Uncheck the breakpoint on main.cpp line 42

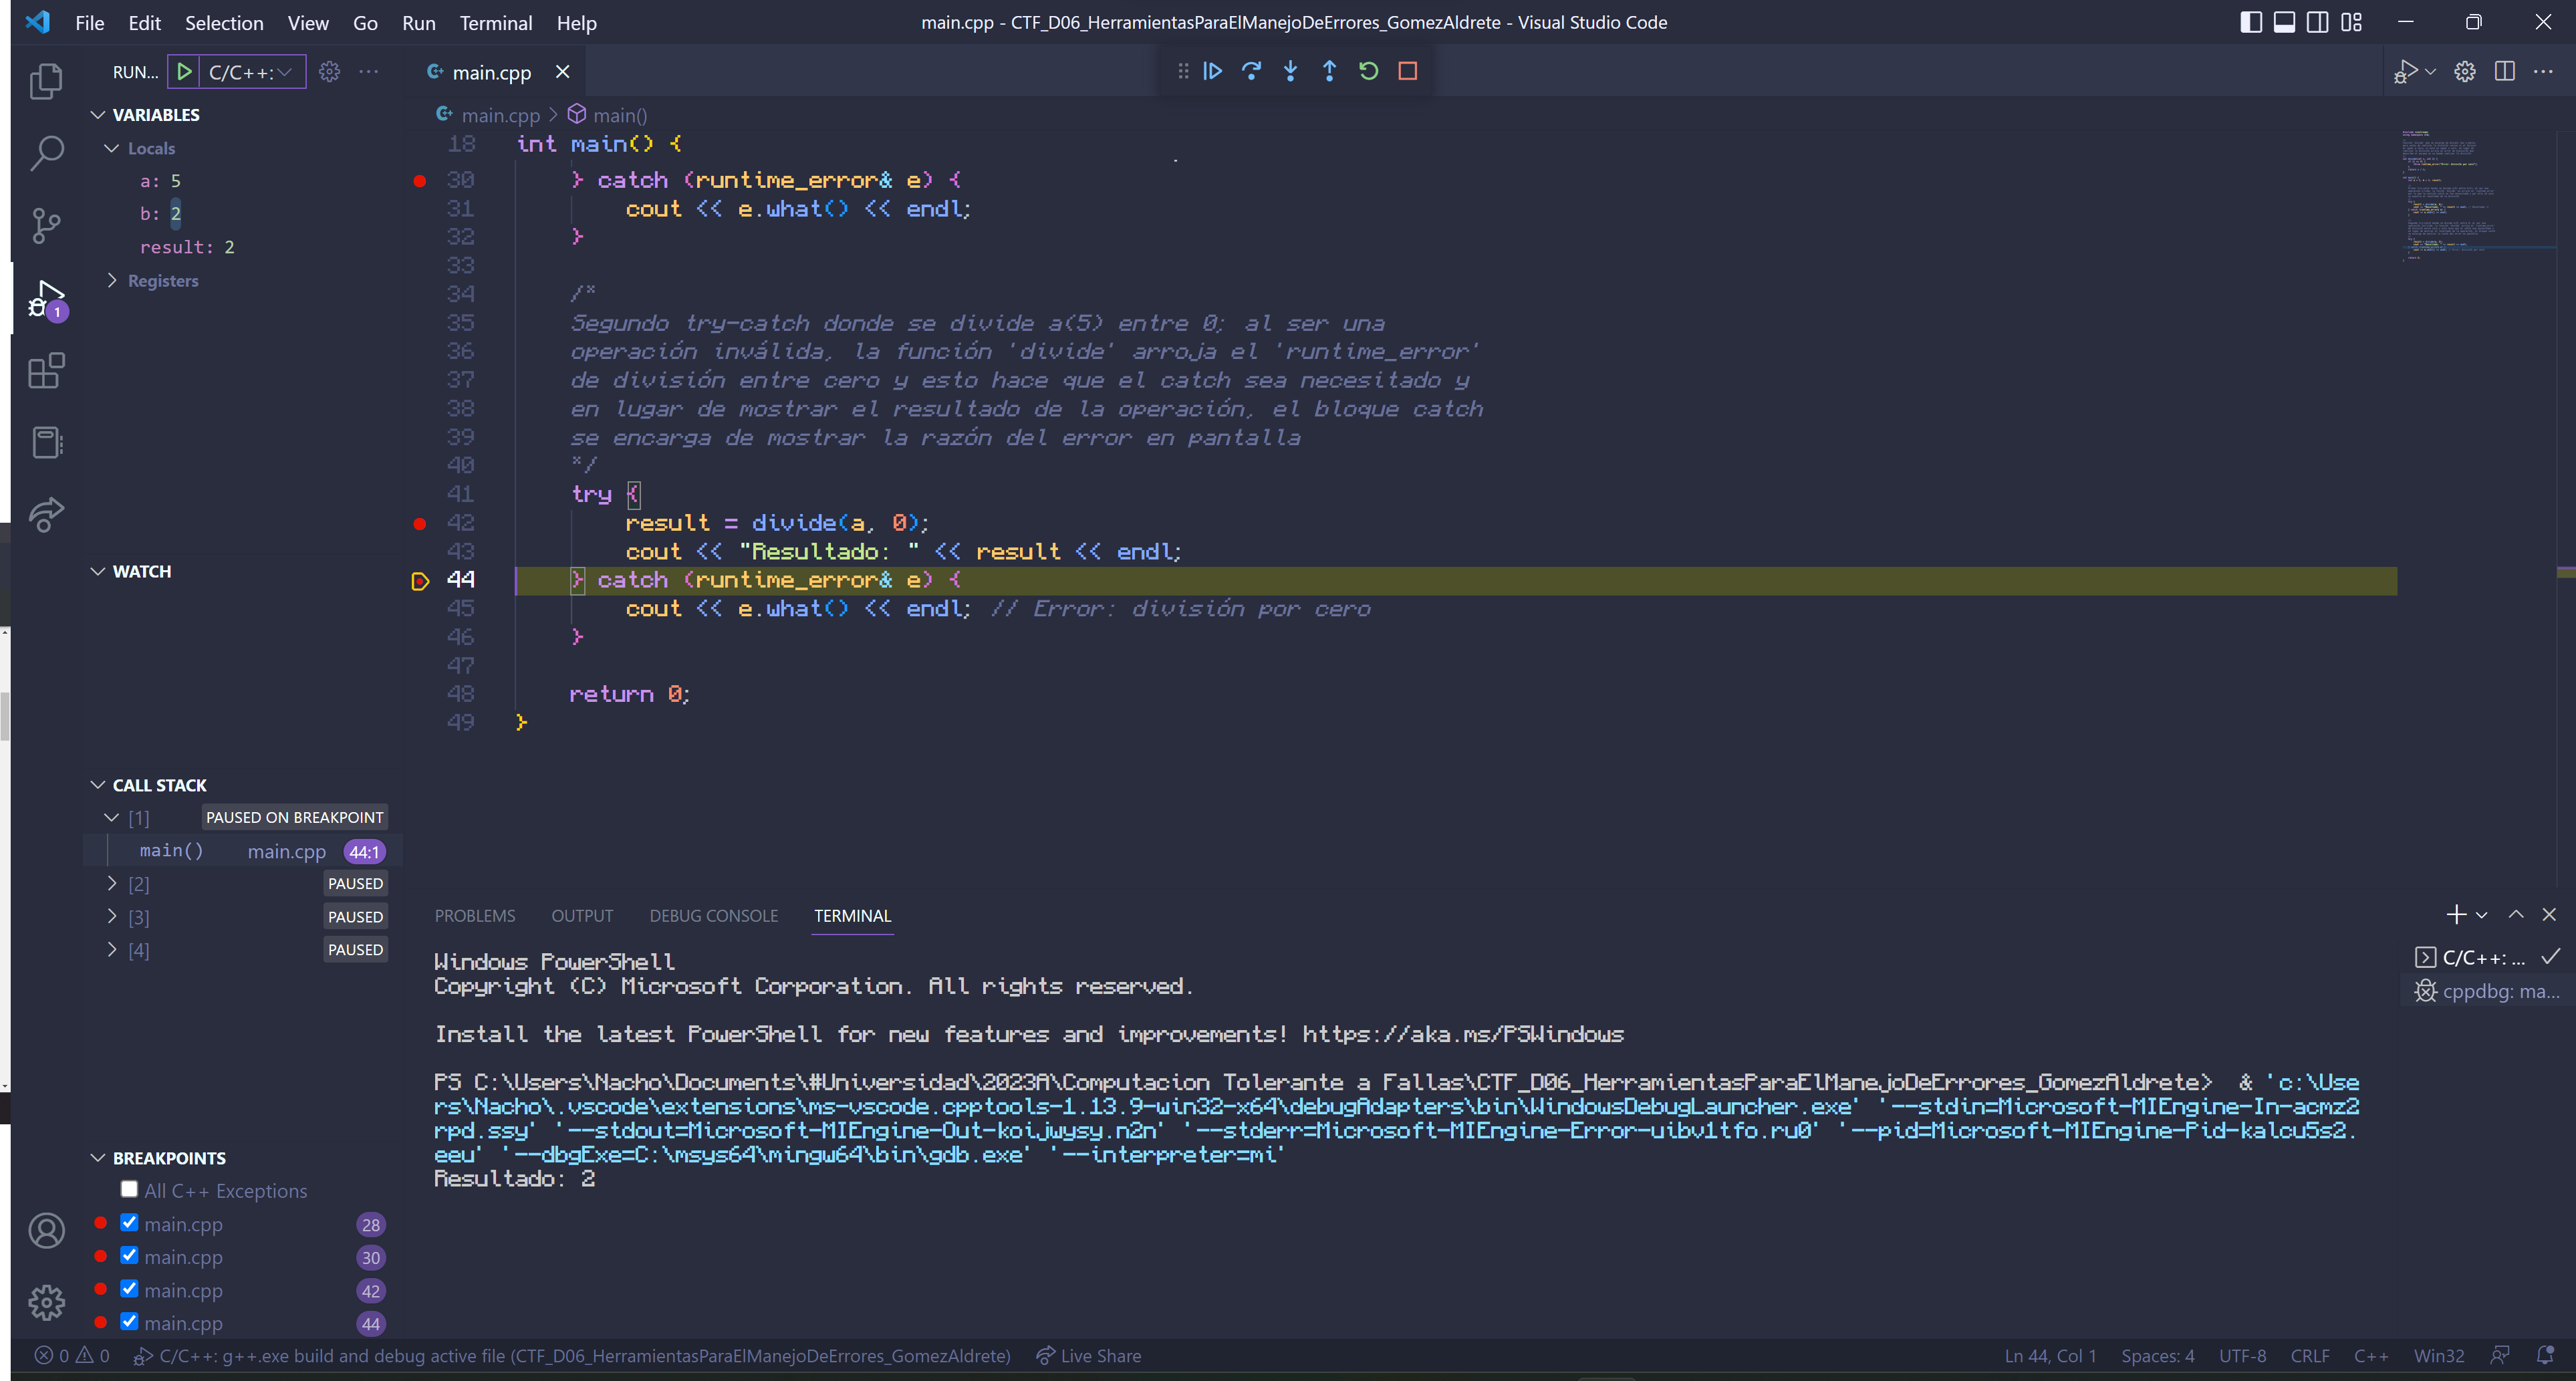pos(129,1289)
